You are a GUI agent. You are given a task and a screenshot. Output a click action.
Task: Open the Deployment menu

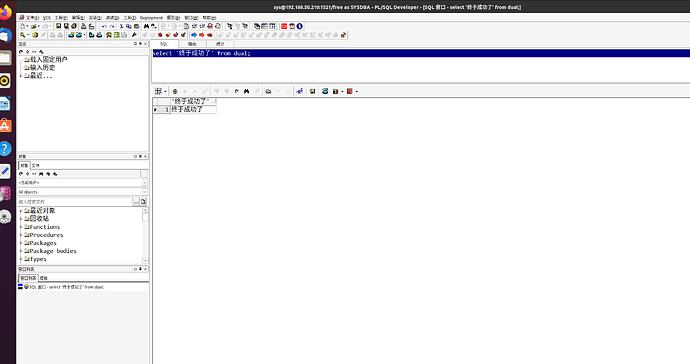click(x=151, y=18)
